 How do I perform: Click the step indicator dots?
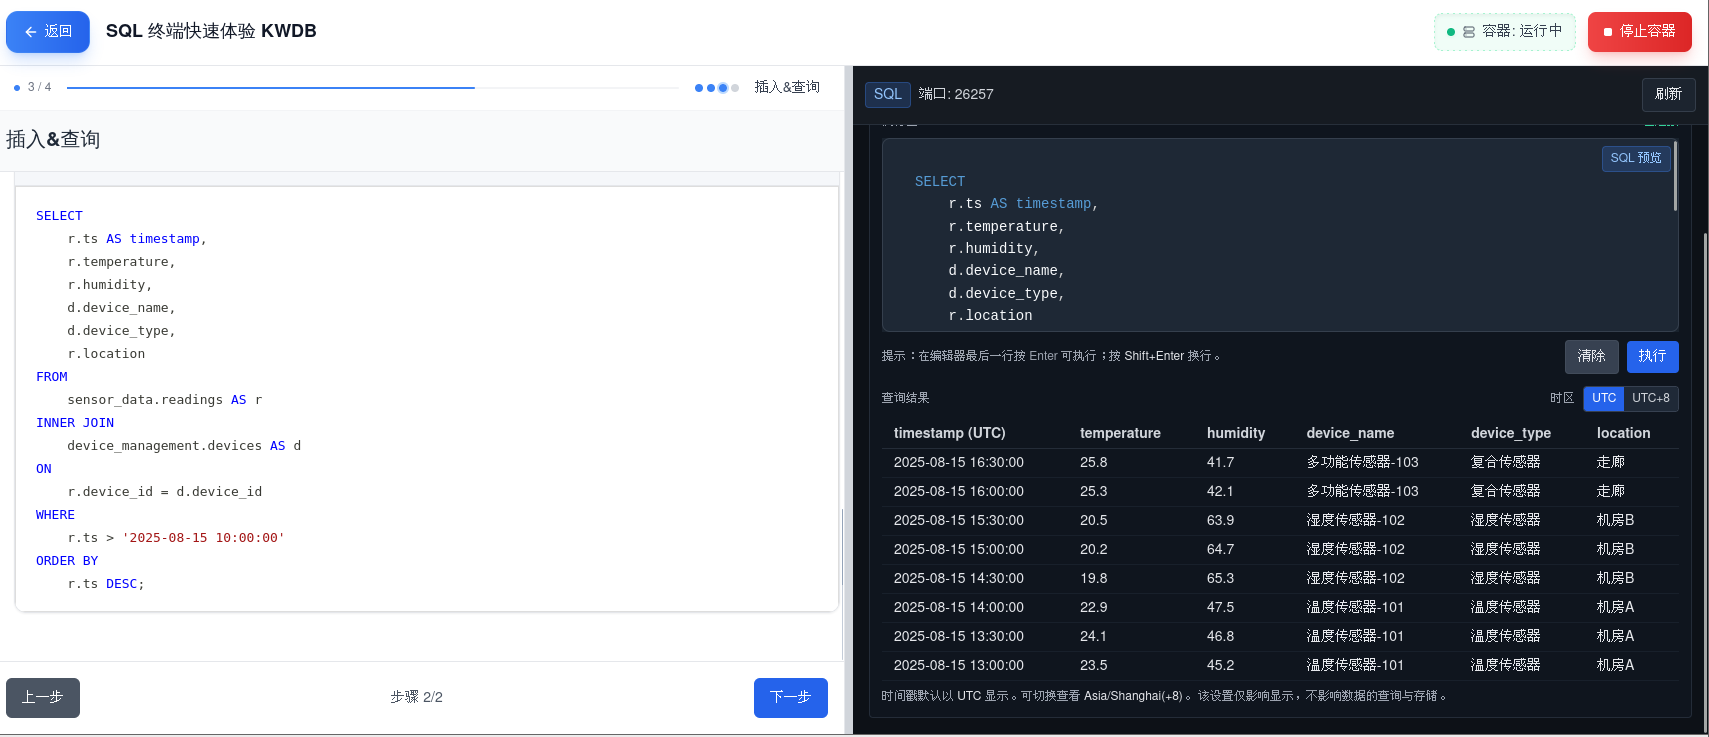(717, 88)
